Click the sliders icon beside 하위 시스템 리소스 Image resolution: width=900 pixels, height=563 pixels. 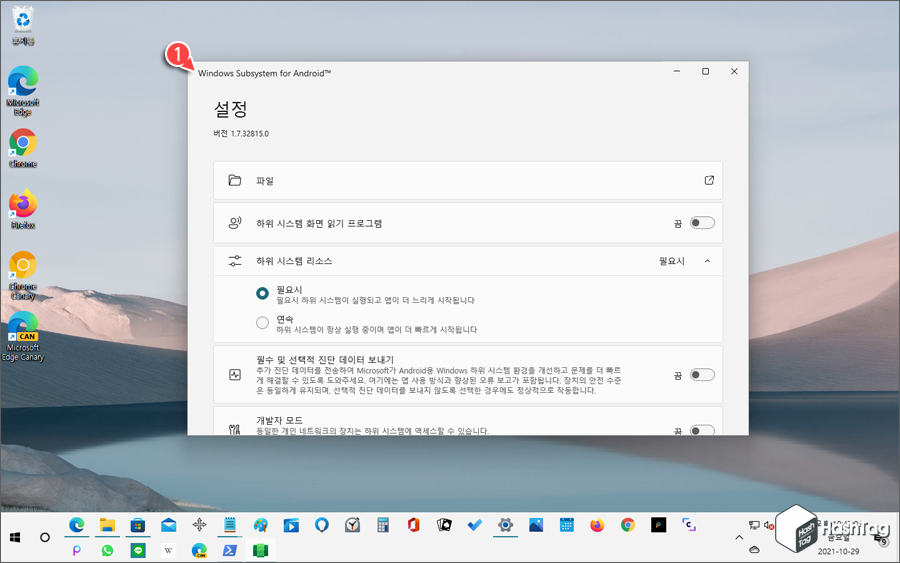pyautogui.click(x=235, y=261)
